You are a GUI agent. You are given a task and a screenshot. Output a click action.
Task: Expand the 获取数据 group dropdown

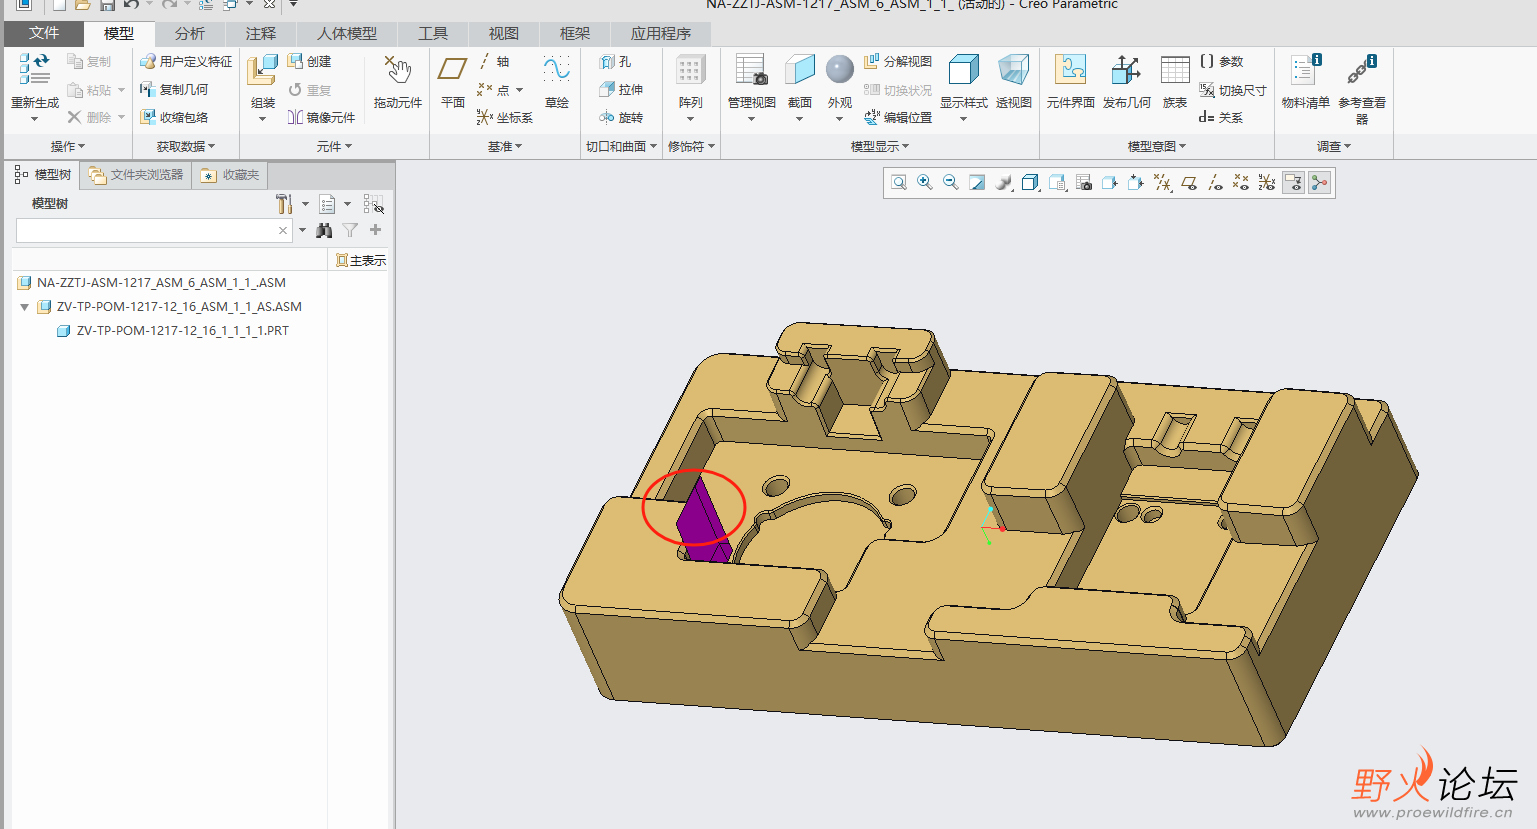coord(186,147)
